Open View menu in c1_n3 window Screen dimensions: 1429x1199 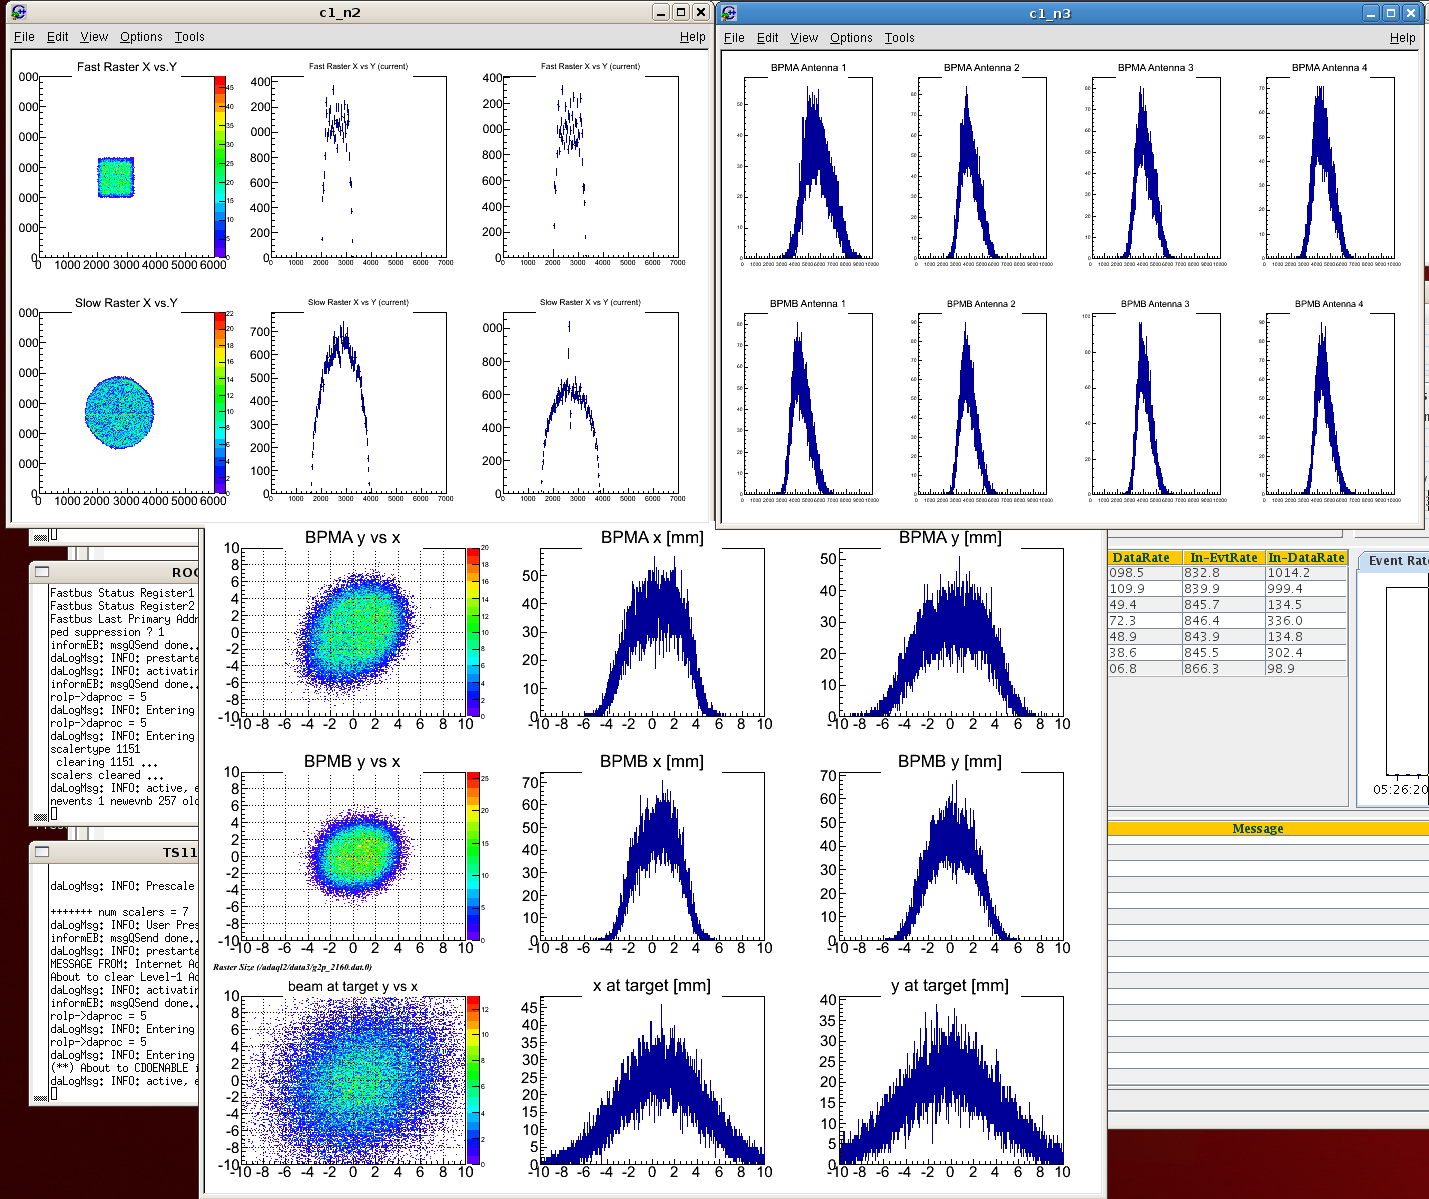(x=804, y=38)
